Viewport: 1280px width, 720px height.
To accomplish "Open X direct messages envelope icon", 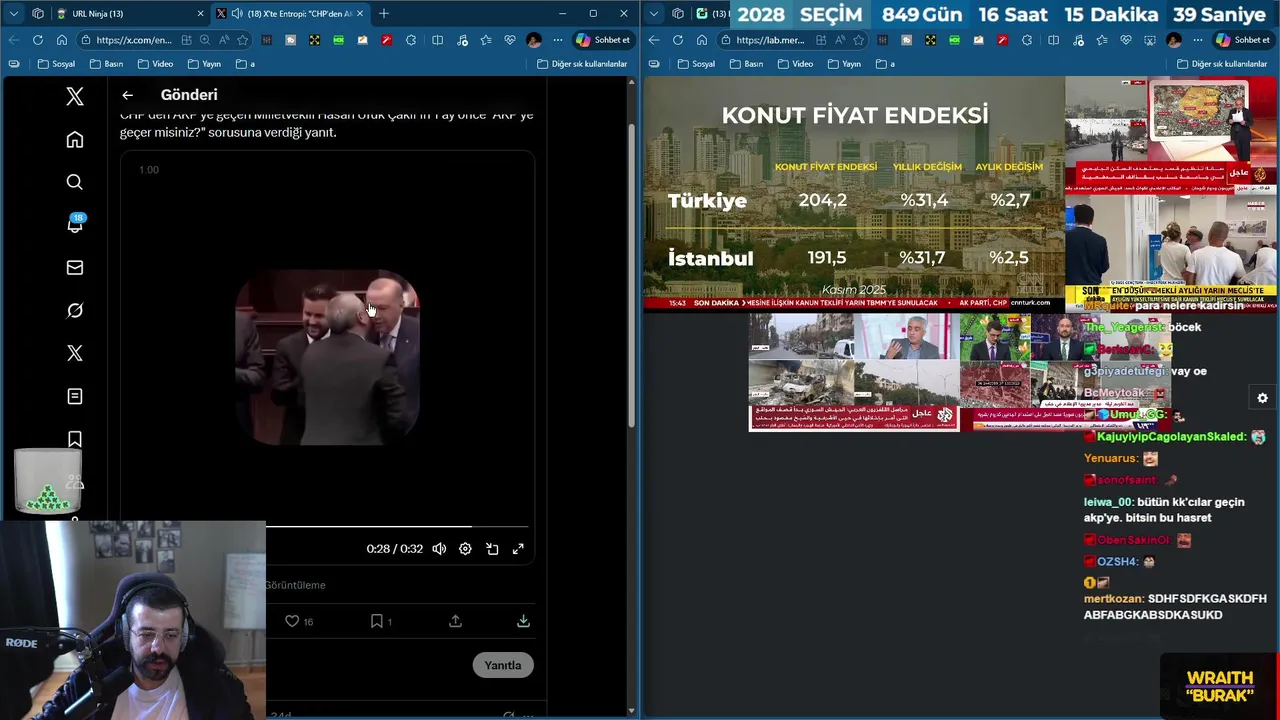I will [75, 268].
